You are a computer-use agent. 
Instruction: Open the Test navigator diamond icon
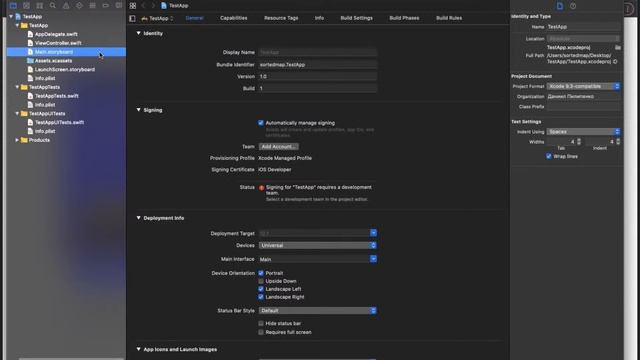[x=79, y=6]
